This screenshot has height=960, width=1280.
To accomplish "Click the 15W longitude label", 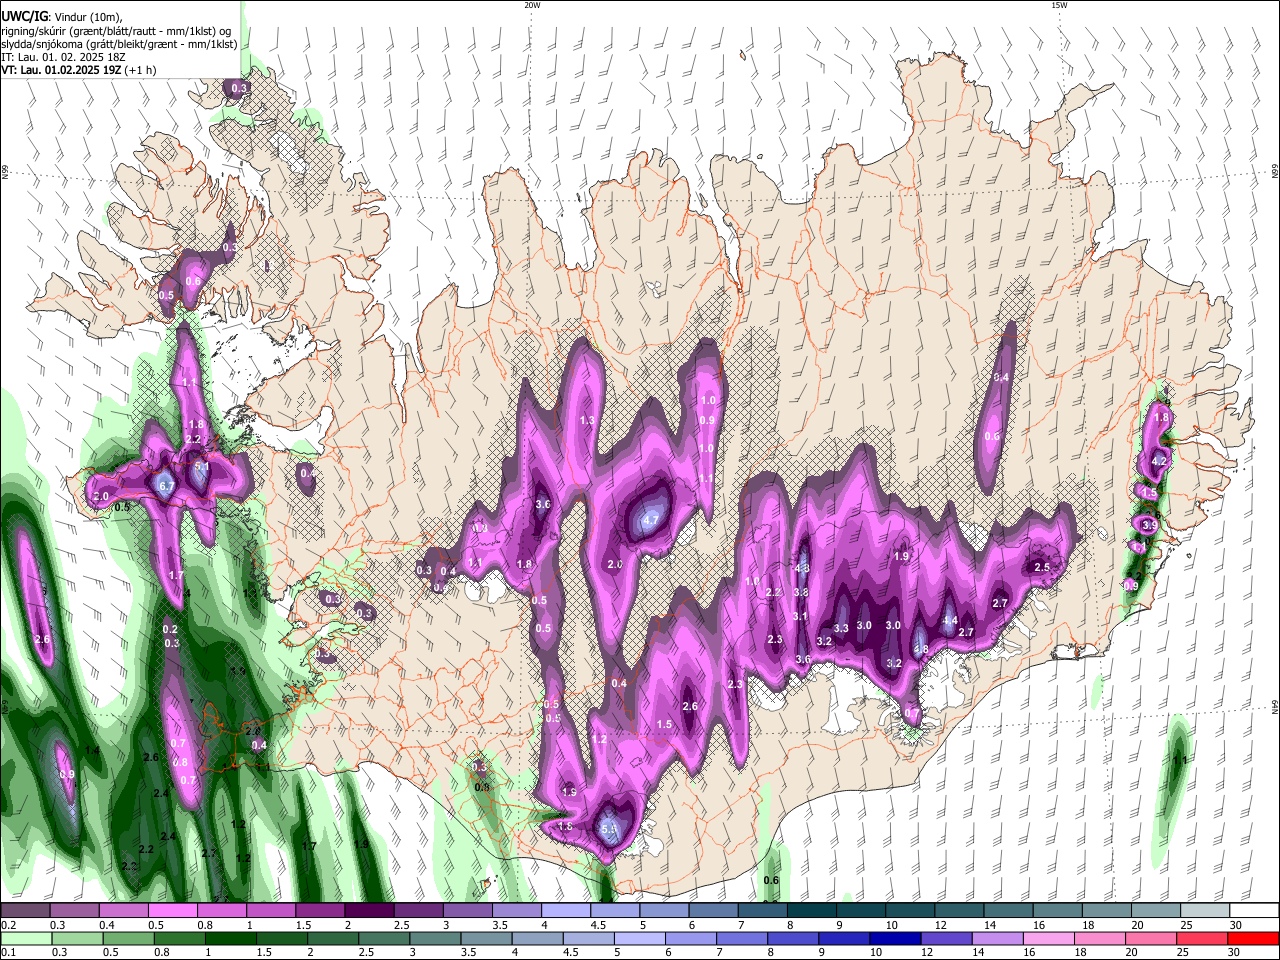I will coord(1058,5).
